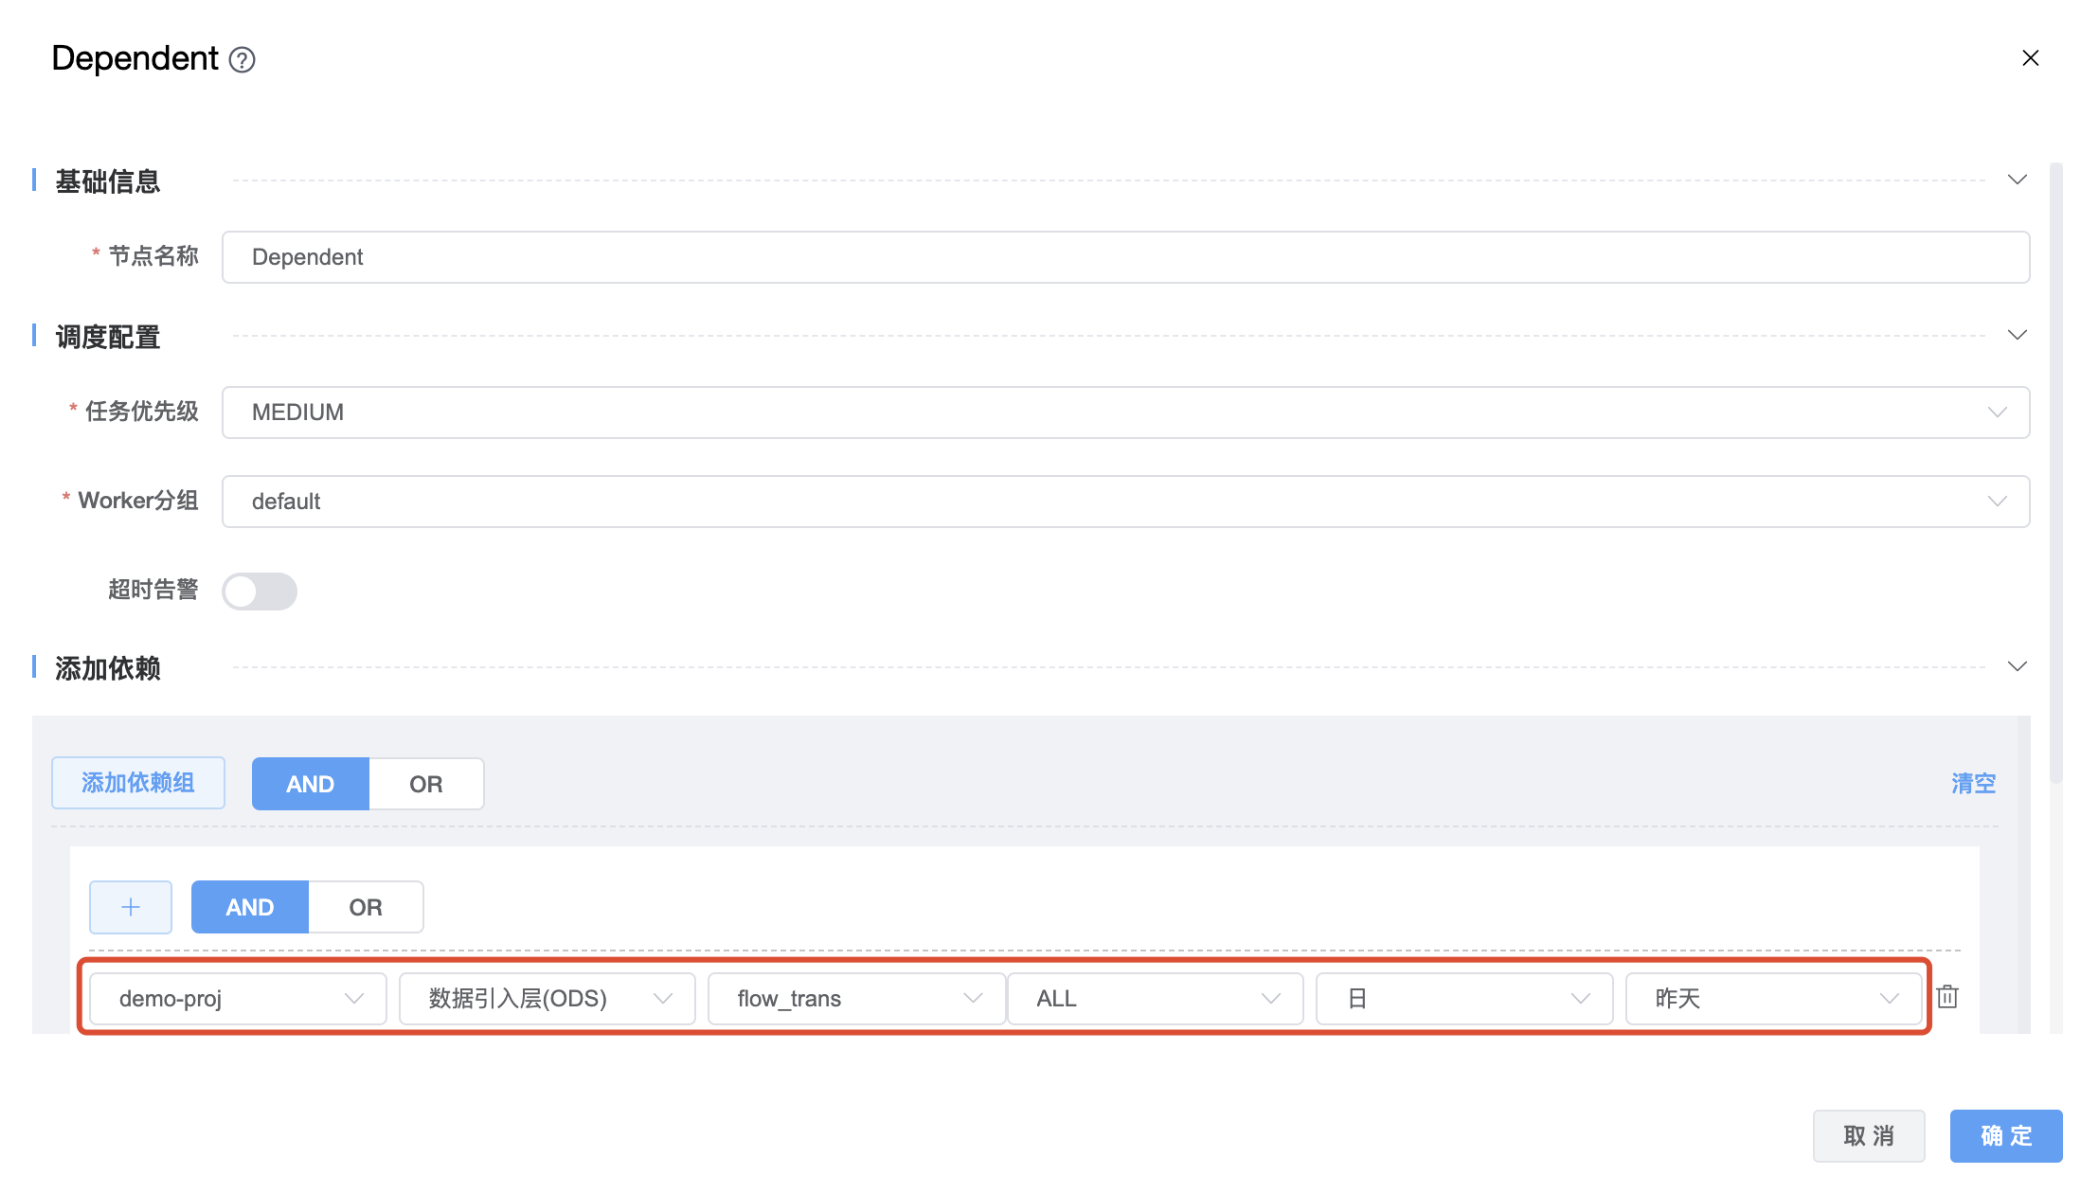The image size is (2094, 1194).
Task: Click the 清空 link
Action: pos(1972,783)
